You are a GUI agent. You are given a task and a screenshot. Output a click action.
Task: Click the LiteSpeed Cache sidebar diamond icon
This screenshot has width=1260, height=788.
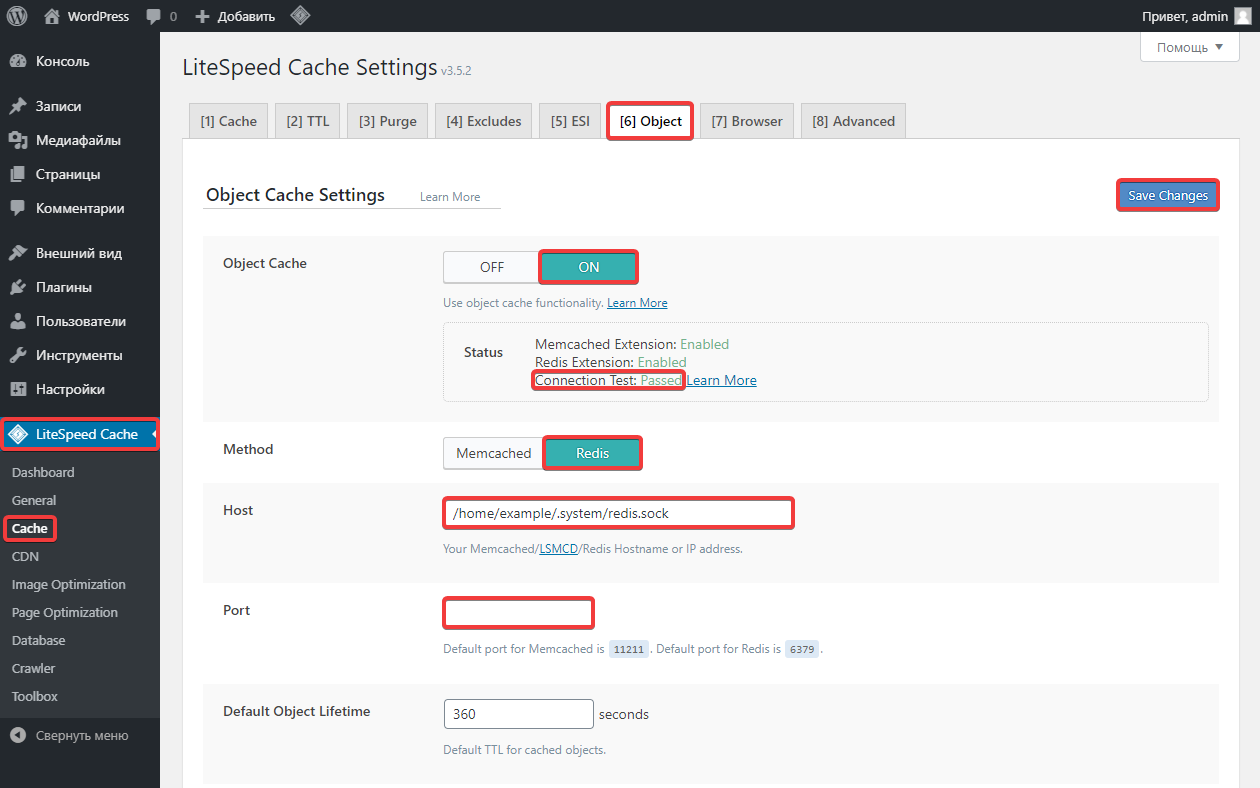point(18,434)
